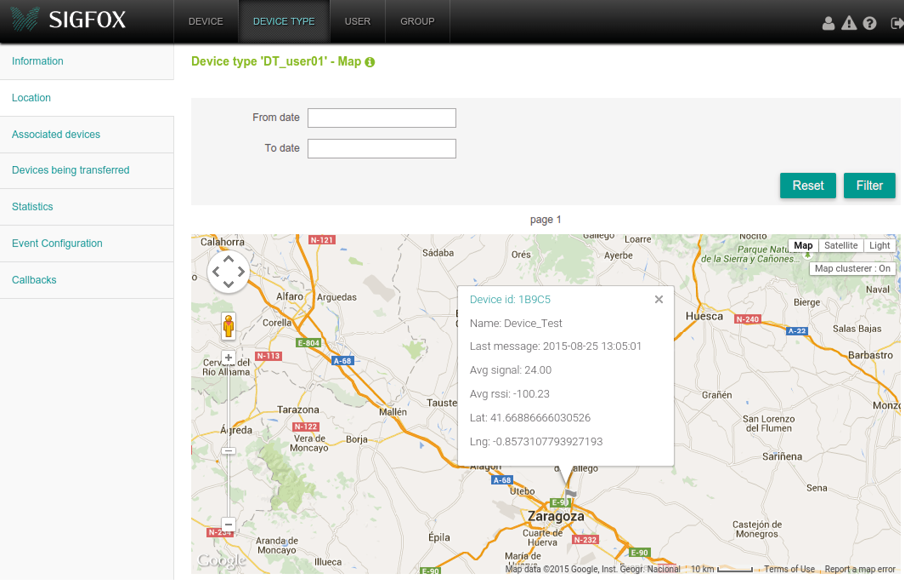Click the E-804 road badge
904x580 pixels.
308,342
